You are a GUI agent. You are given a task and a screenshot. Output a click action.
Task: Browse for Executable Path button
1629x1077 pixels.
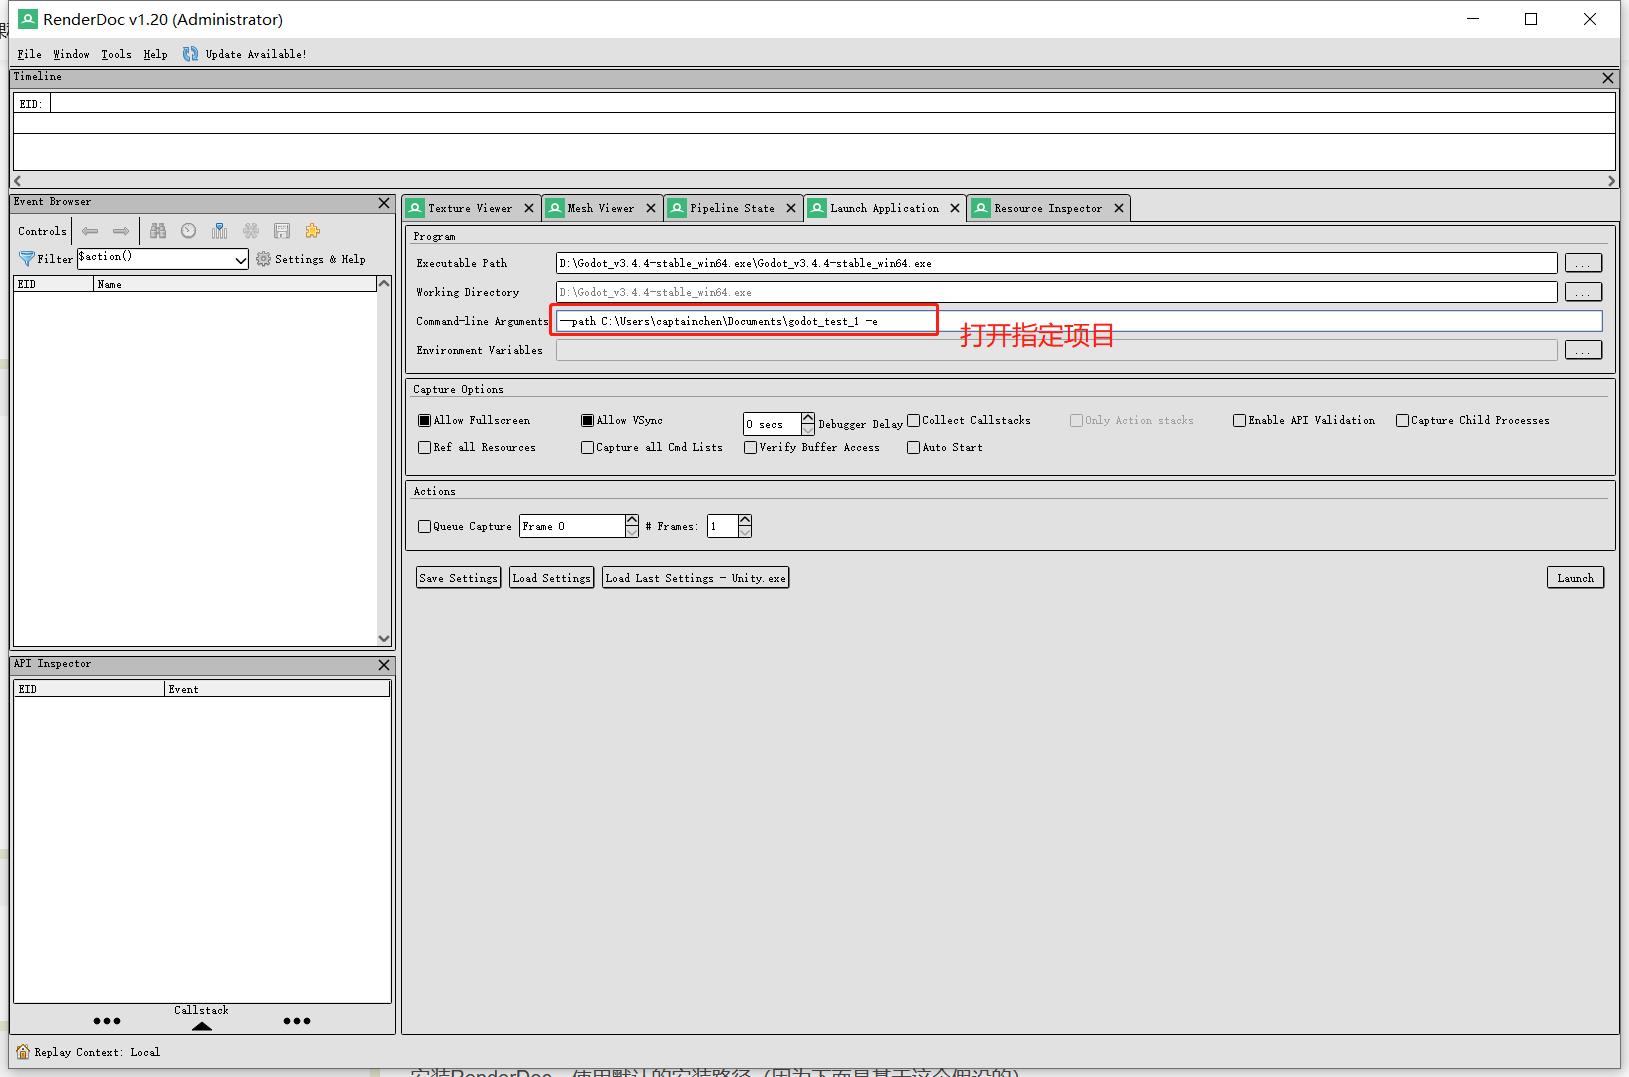pos(1583,263)
